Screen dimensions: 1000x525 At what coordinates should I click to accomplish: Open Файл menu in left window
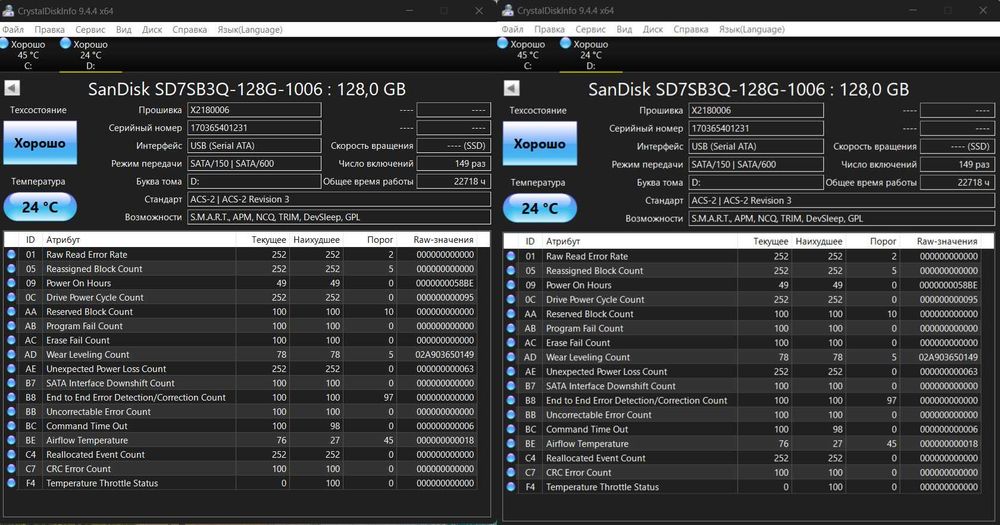coord(13,29)
